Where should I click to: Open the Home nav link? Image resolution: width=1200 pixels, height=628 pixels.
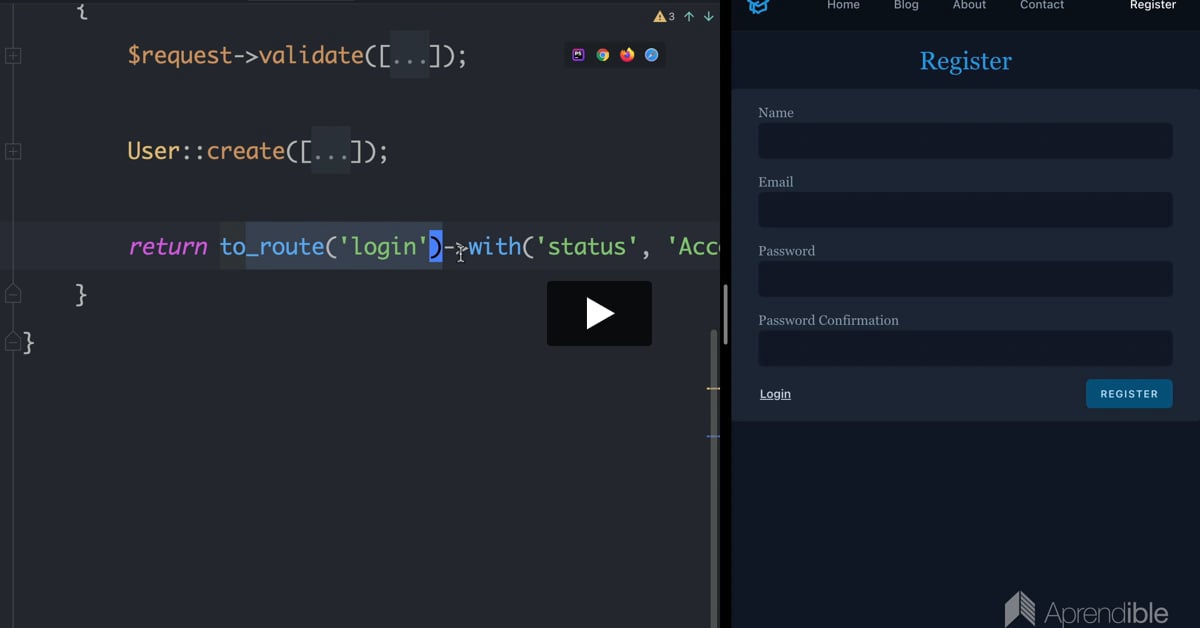843,5
